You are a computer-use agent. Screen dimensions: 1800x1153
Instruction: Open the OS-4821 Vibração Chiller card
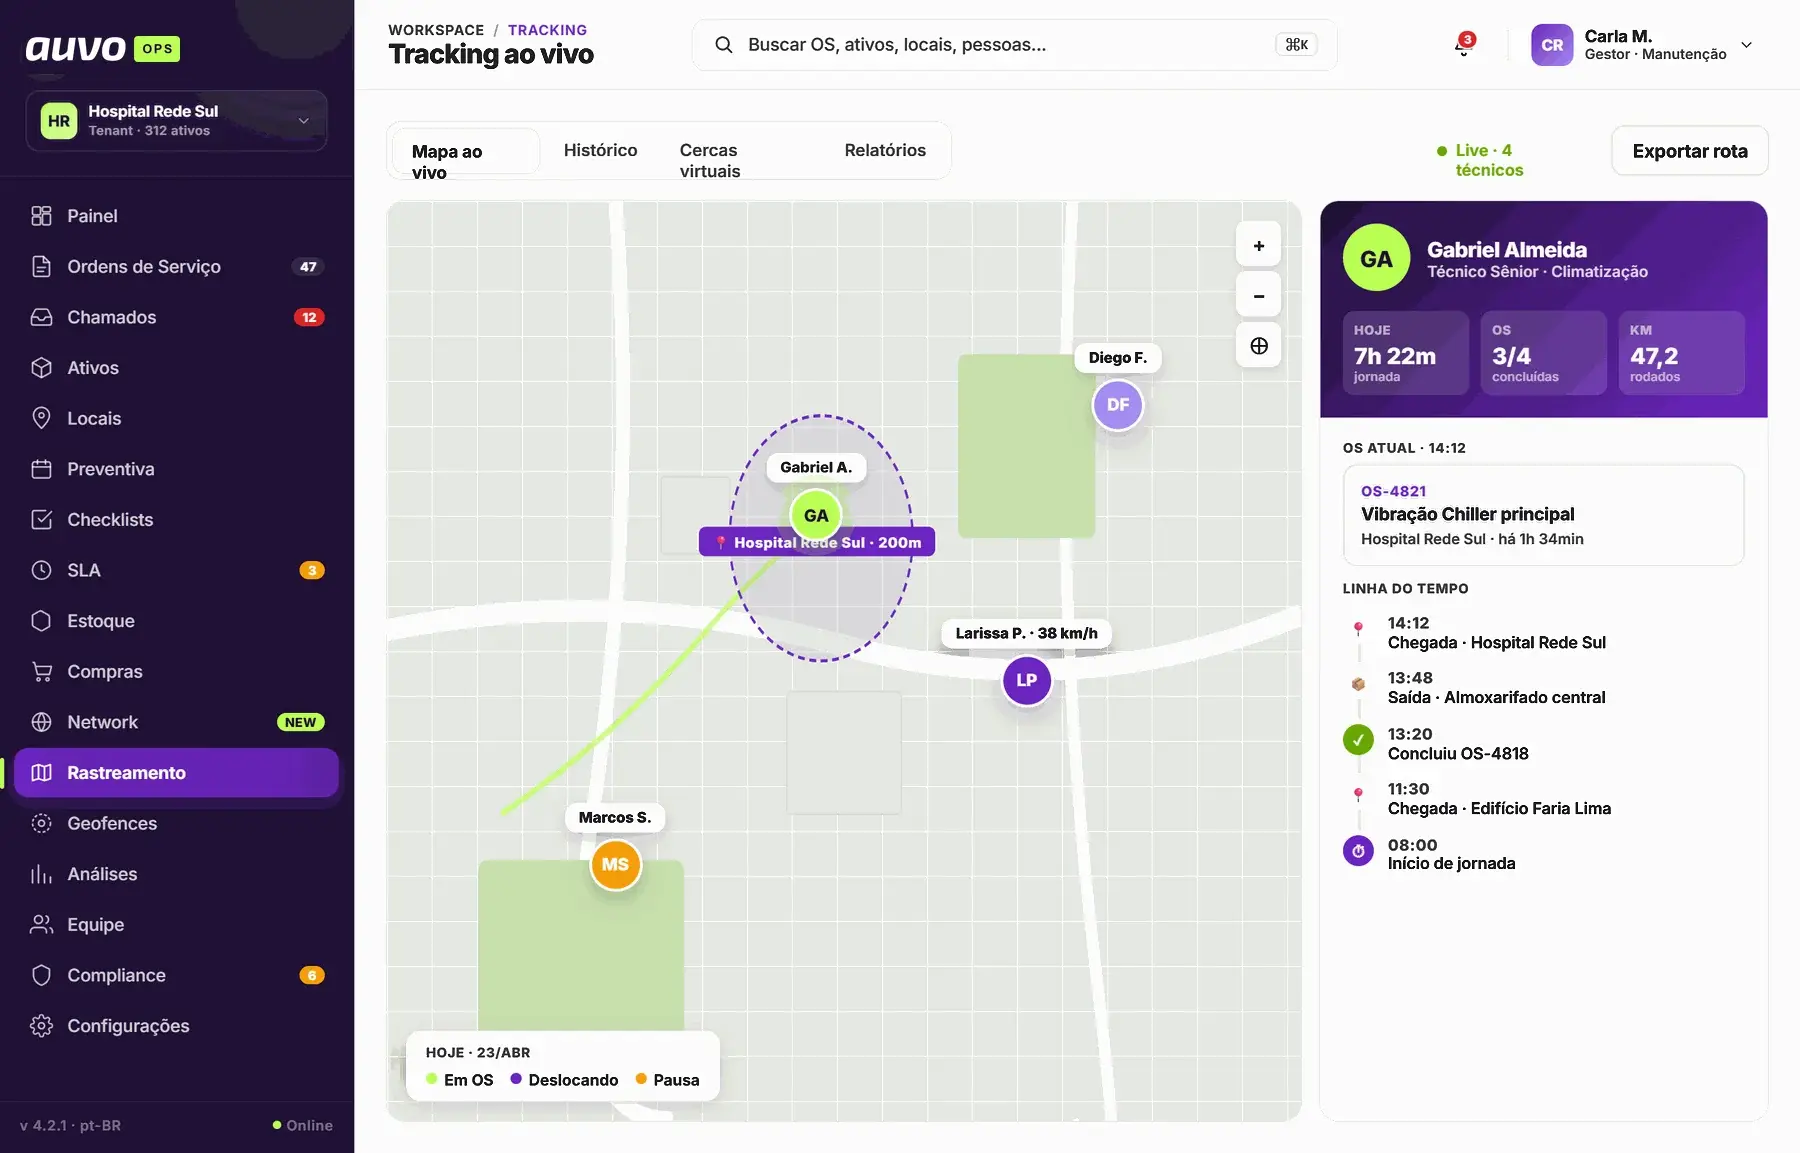(1543, 515)
